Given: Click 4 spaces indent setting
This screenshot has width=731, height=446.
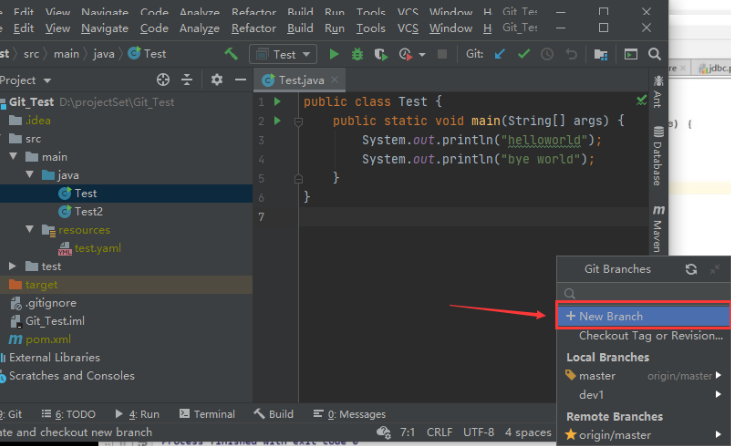Looking at the screenshot, I should [528, 432].
